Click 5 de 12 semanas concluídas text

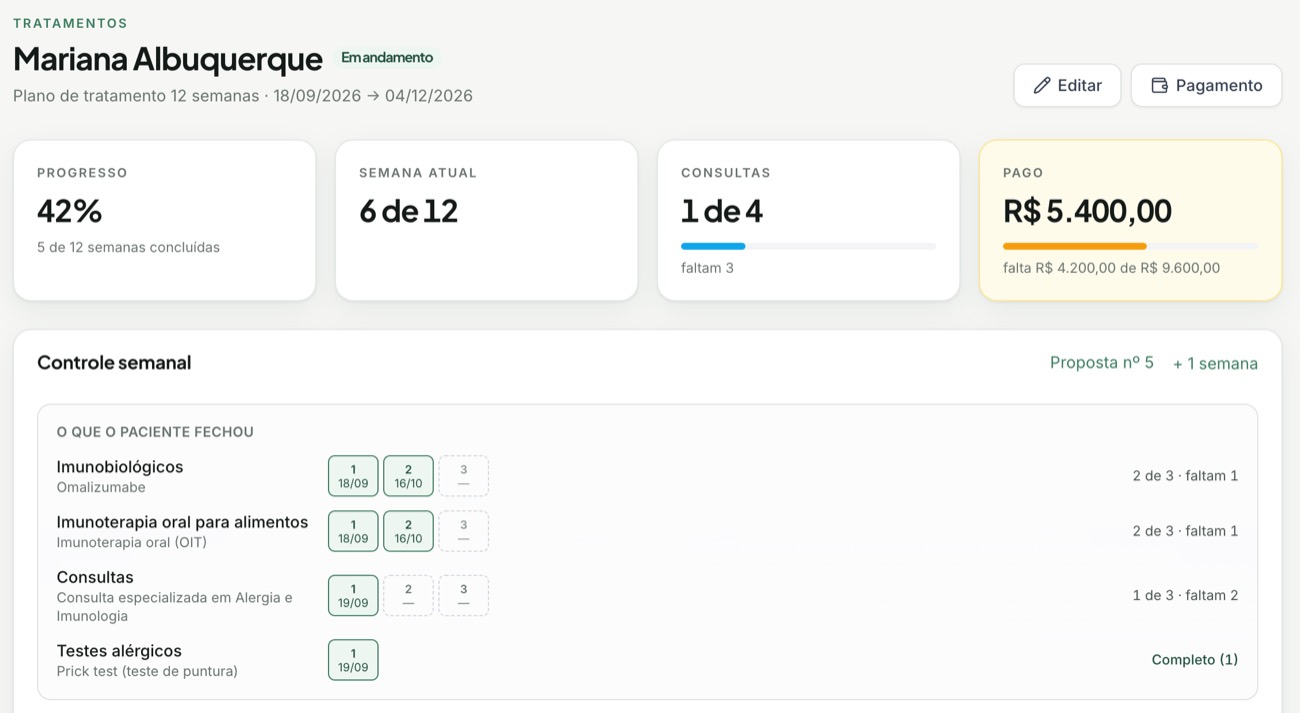point(128,247)
